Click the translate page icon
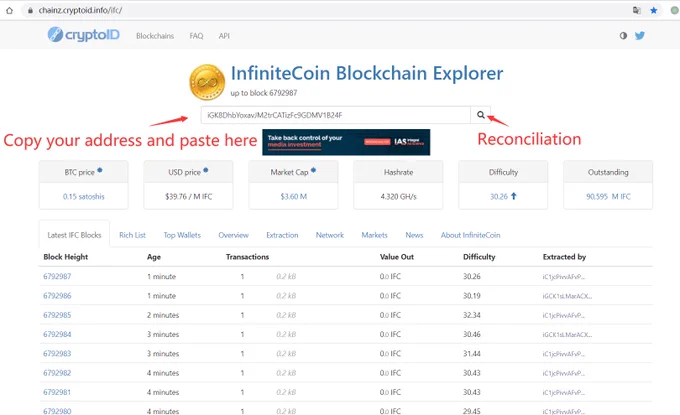Viewport: 680px width, 415px height. [637, 10]
